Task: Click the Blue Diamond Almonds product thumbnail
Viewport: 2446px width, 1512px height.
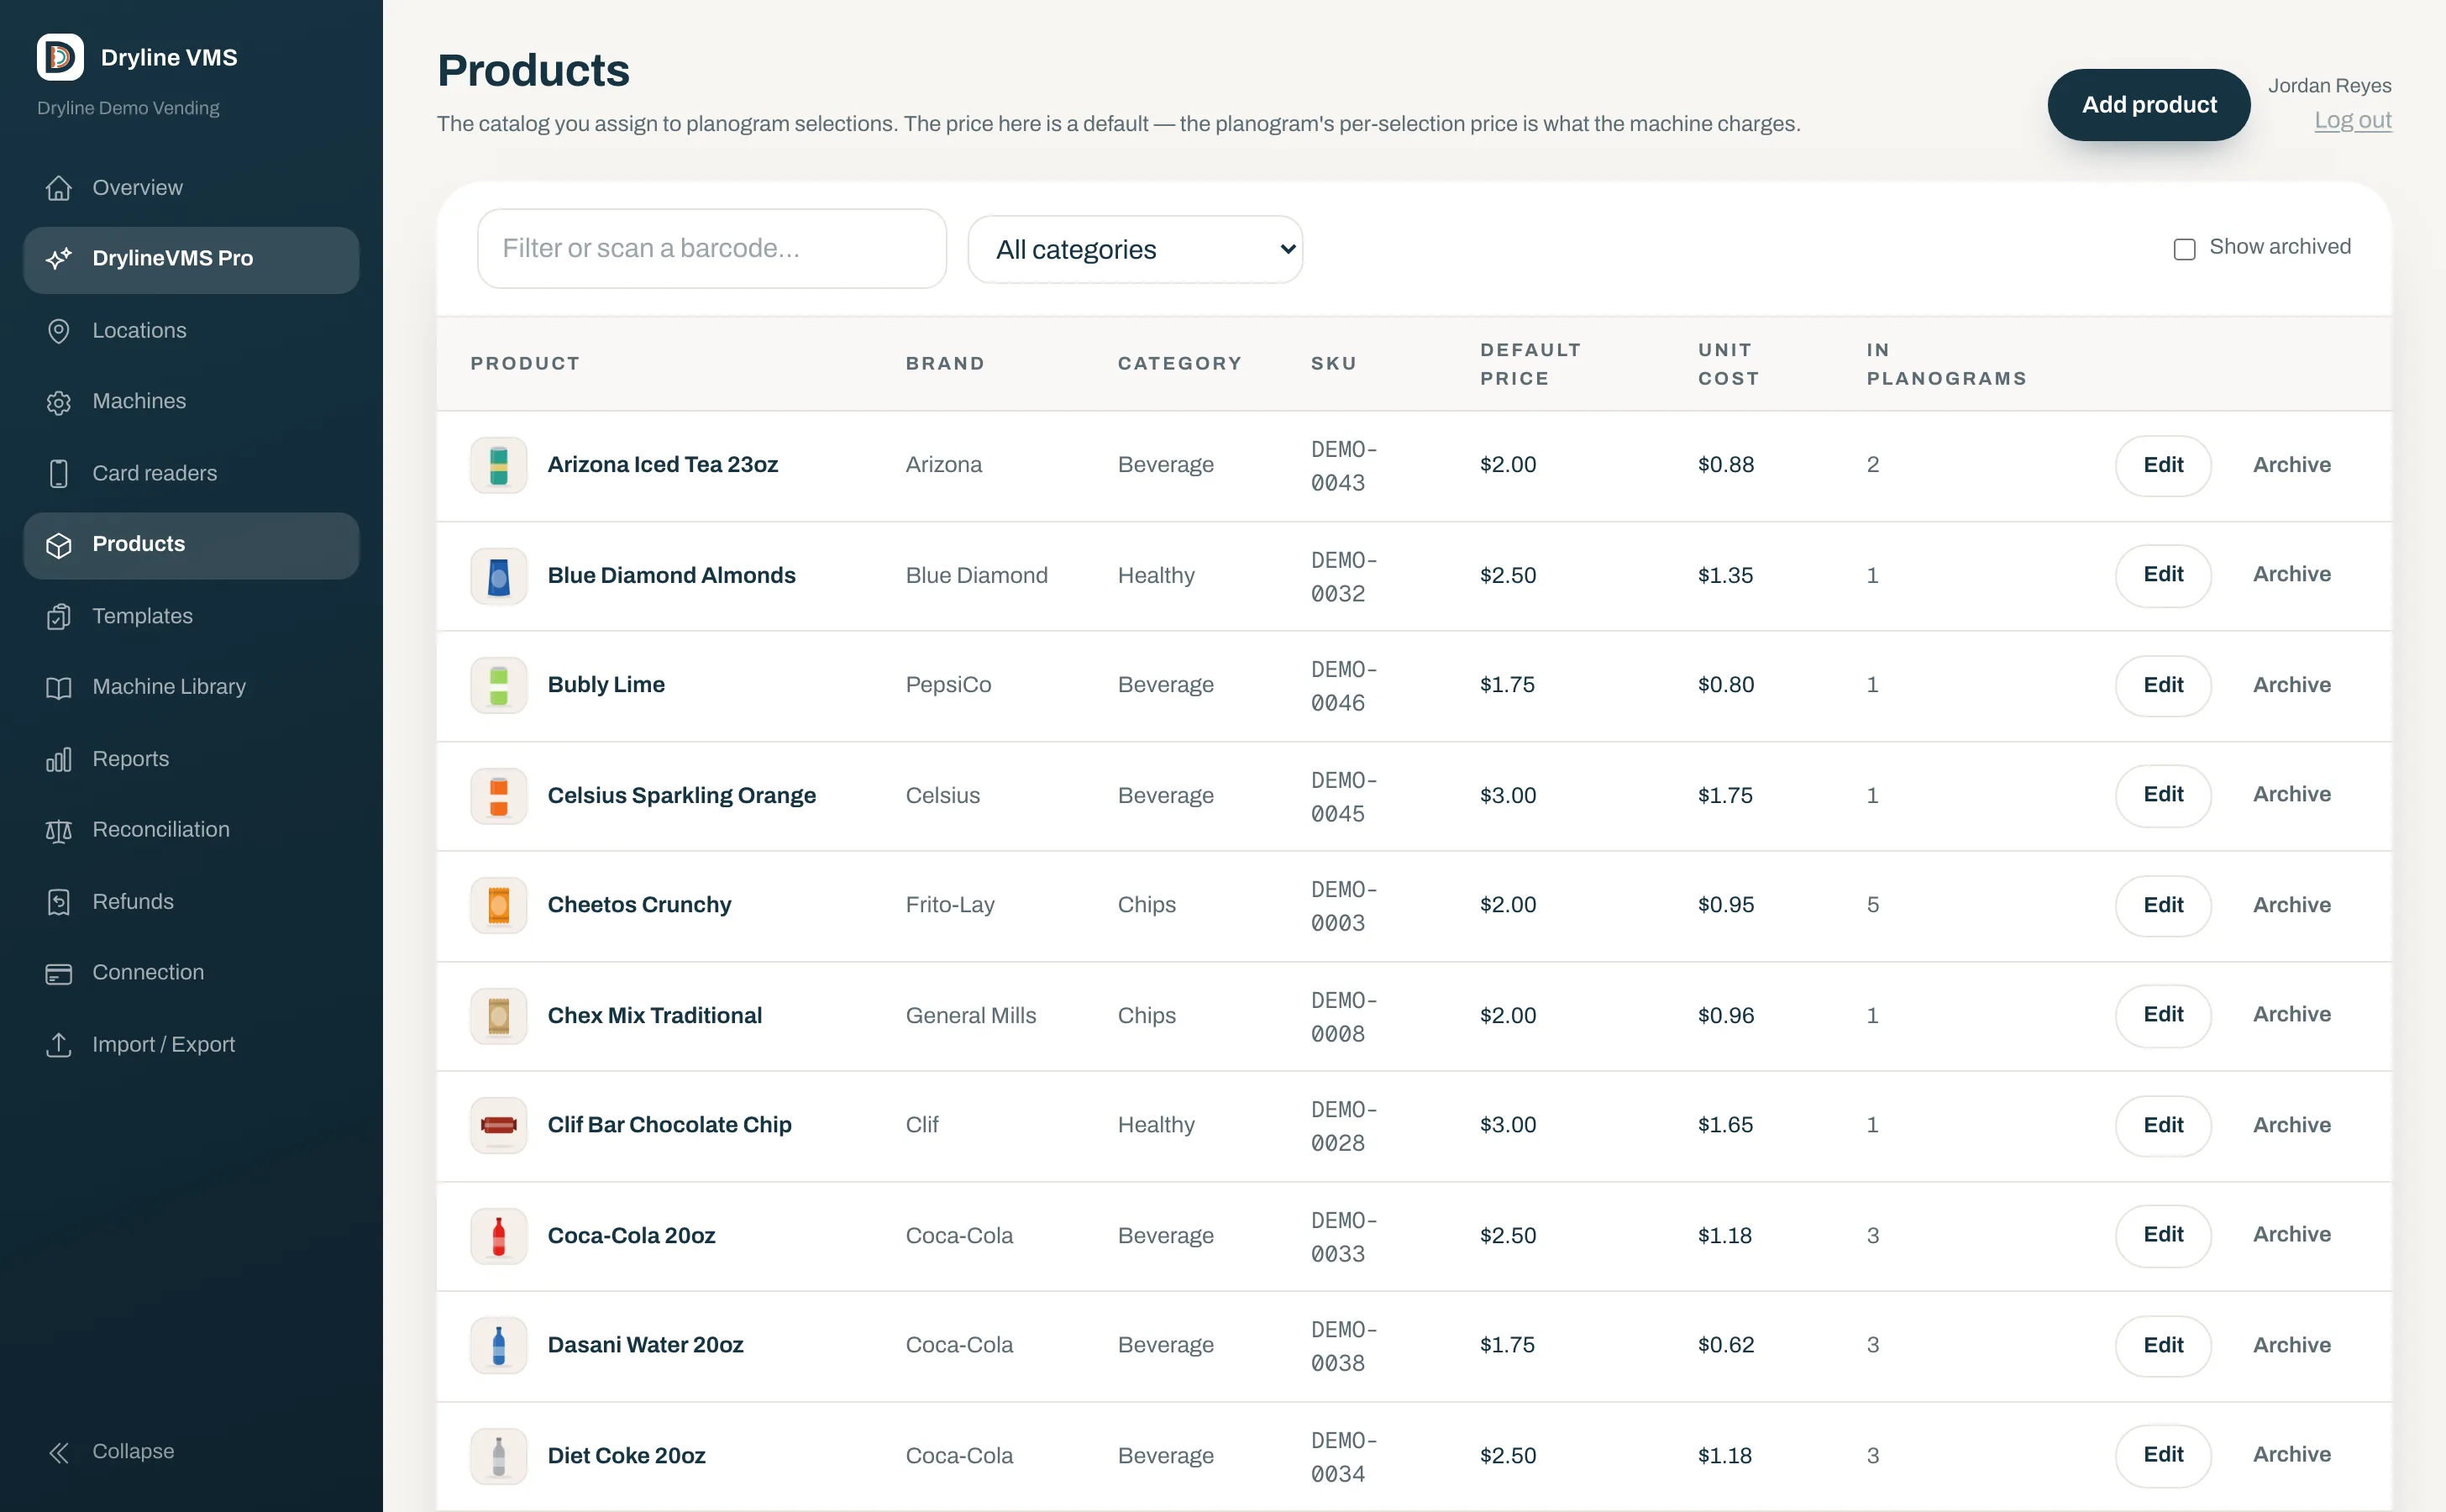Action: [499, 576]
